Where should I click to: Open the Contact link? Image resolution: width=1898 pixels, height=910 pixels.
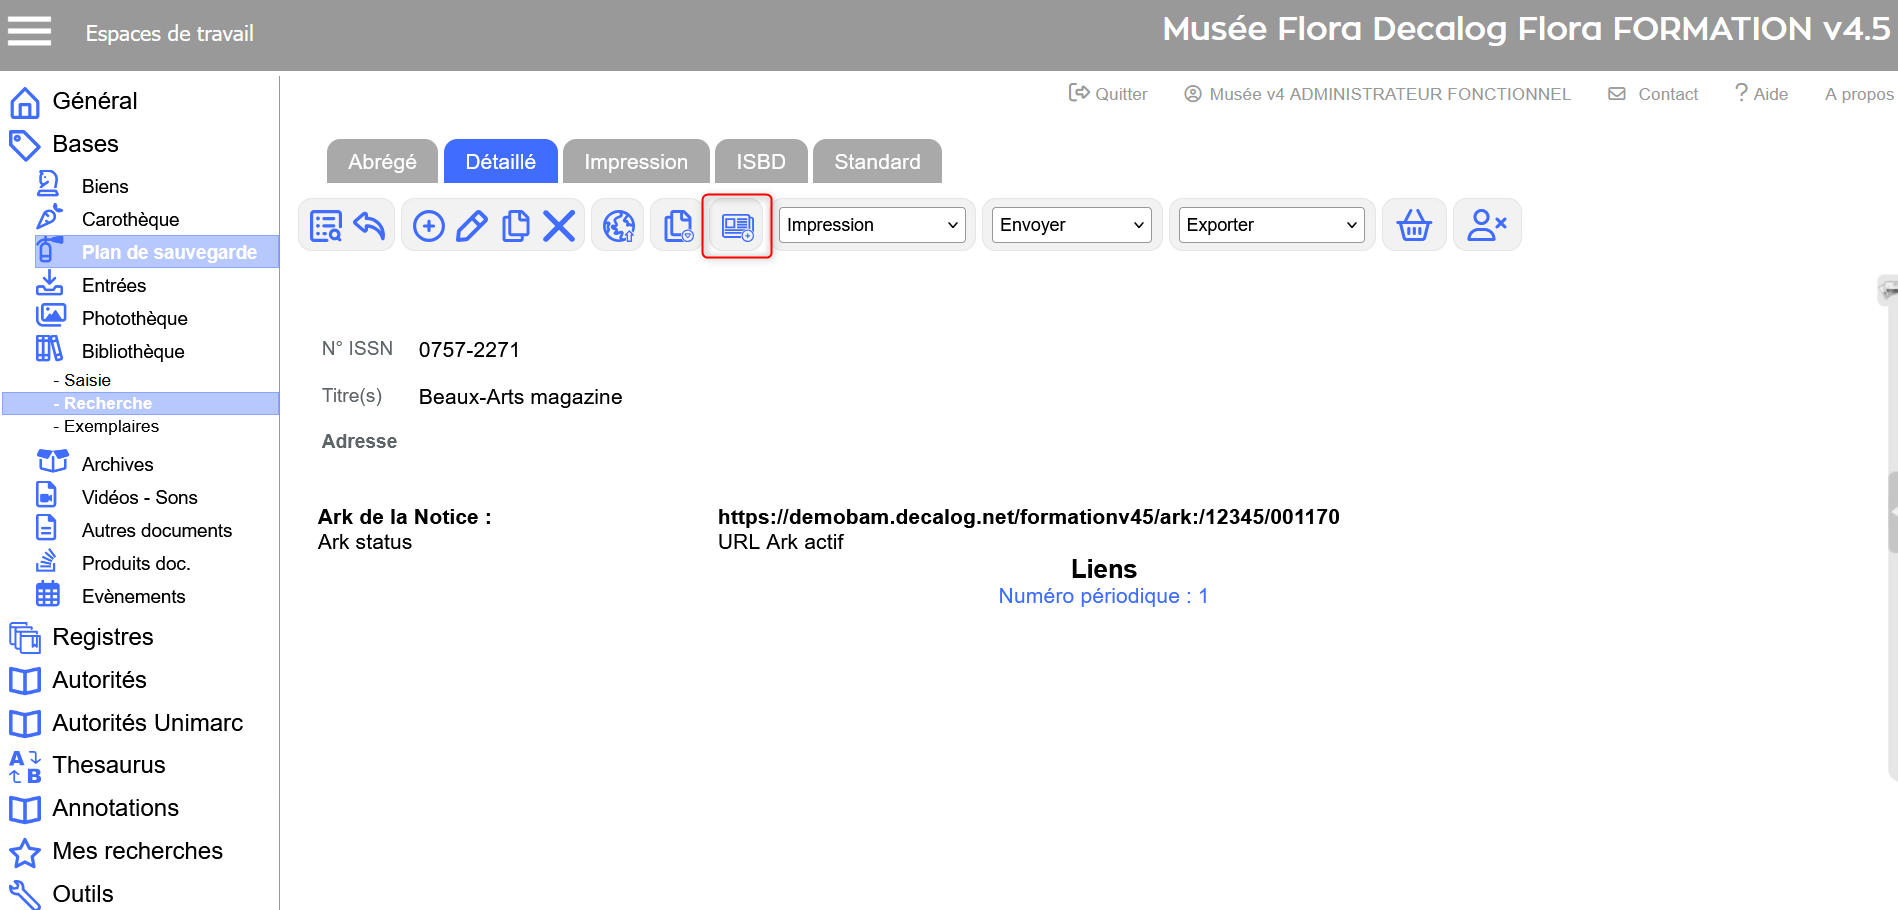click(1653, 94)
